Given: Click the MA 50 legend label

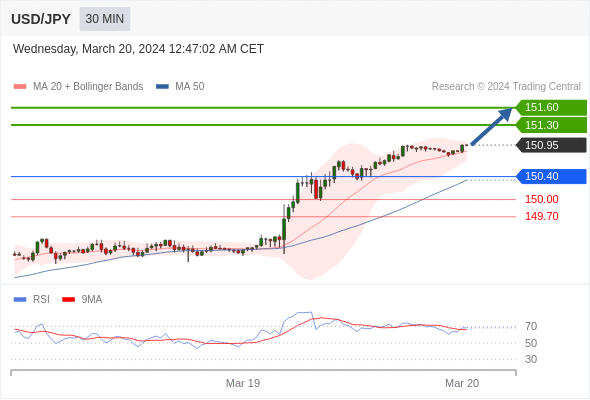Looking at the screenshot, I should pos(190,87).
